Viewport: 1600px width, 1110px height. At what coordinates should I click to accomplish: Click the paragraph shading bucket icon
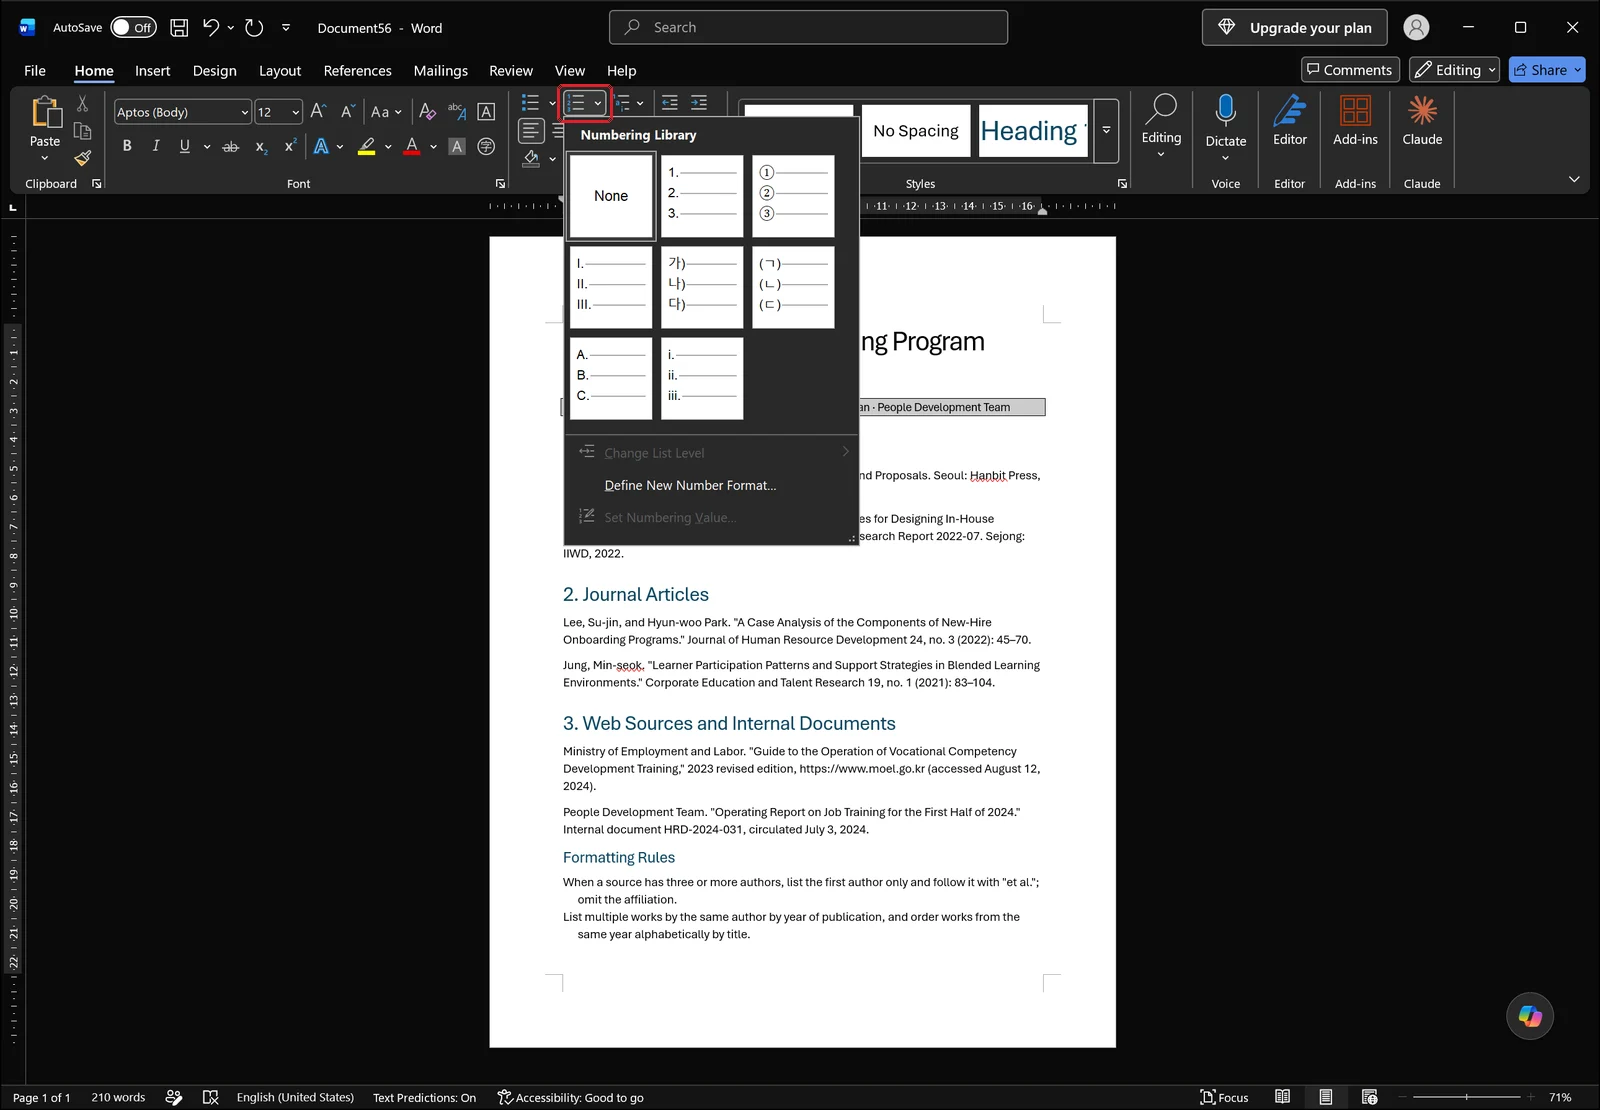tap(531, 158)
